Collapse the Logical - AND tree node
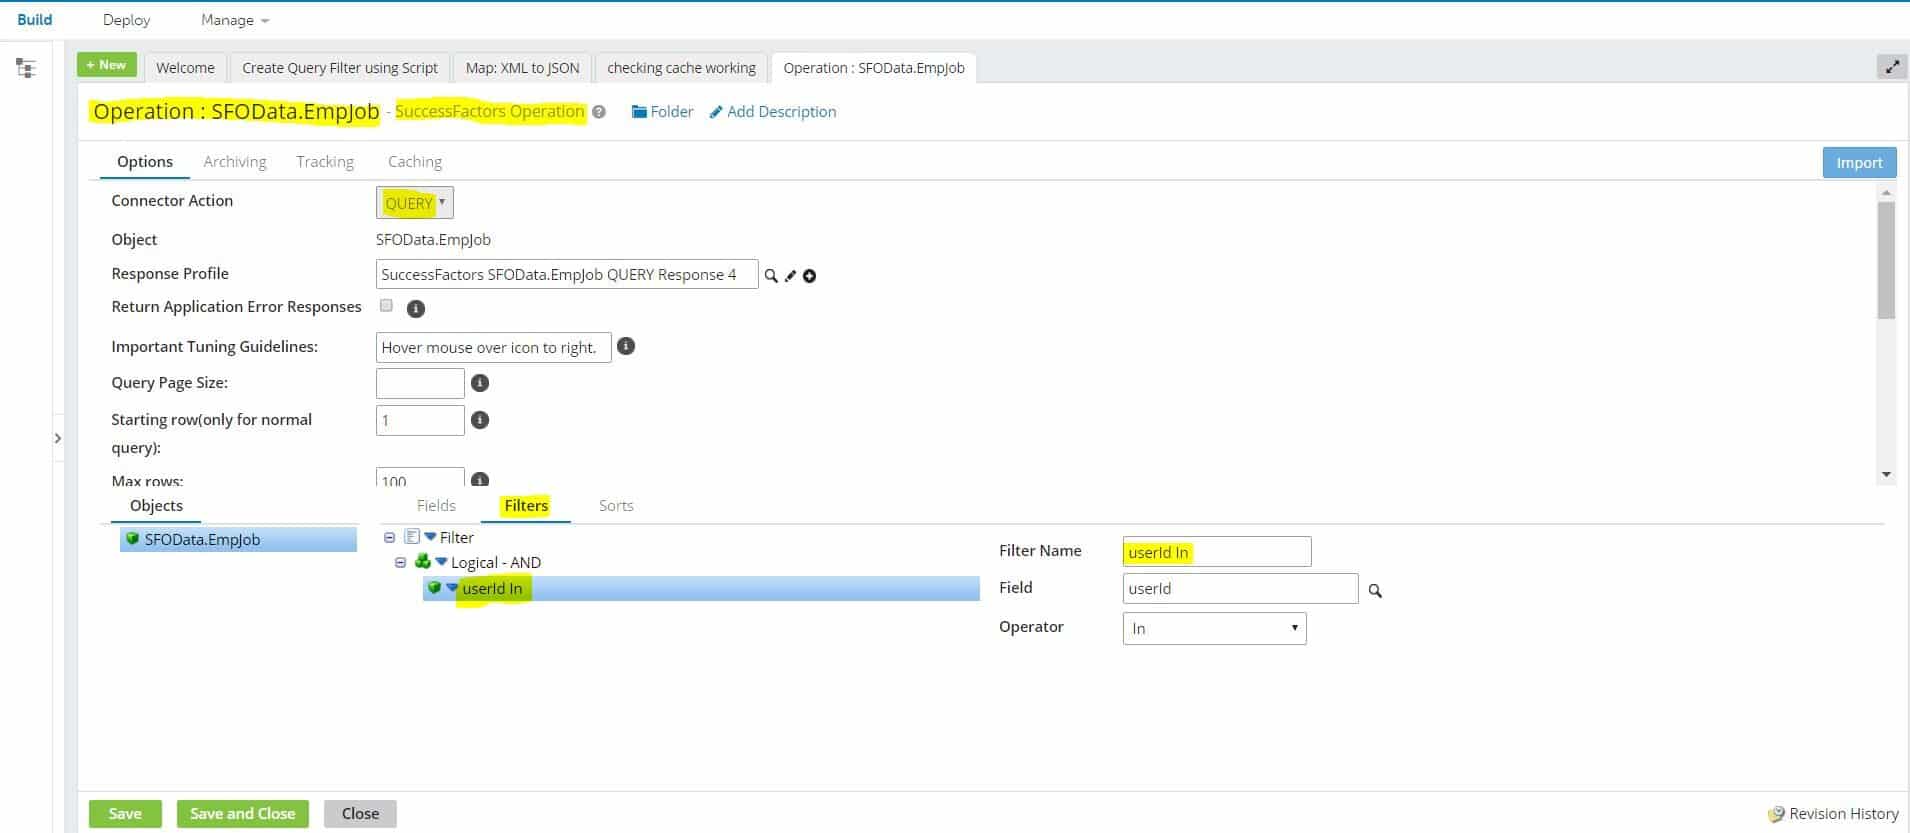1910x833 pixels. 401,562
